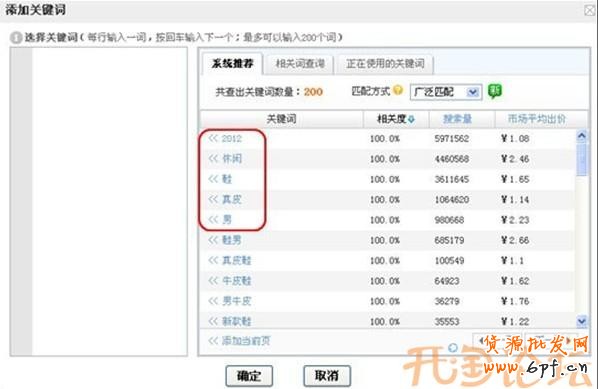This screenshot has height=389, width=598.
Task: Click the 取消 button
Action: click(x=327, y=376)
